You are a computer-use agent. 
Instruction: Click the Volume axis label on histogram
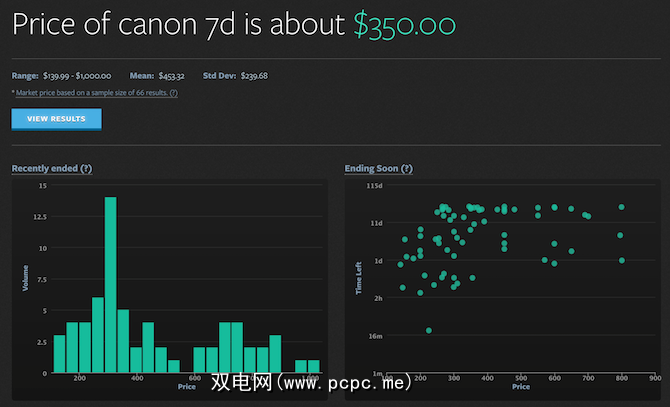pos(25,278)
